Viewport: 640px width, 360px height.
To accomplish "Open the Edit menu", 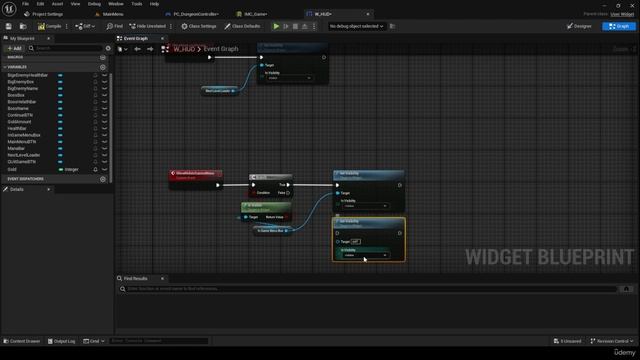I will click(x=40, y=4).
